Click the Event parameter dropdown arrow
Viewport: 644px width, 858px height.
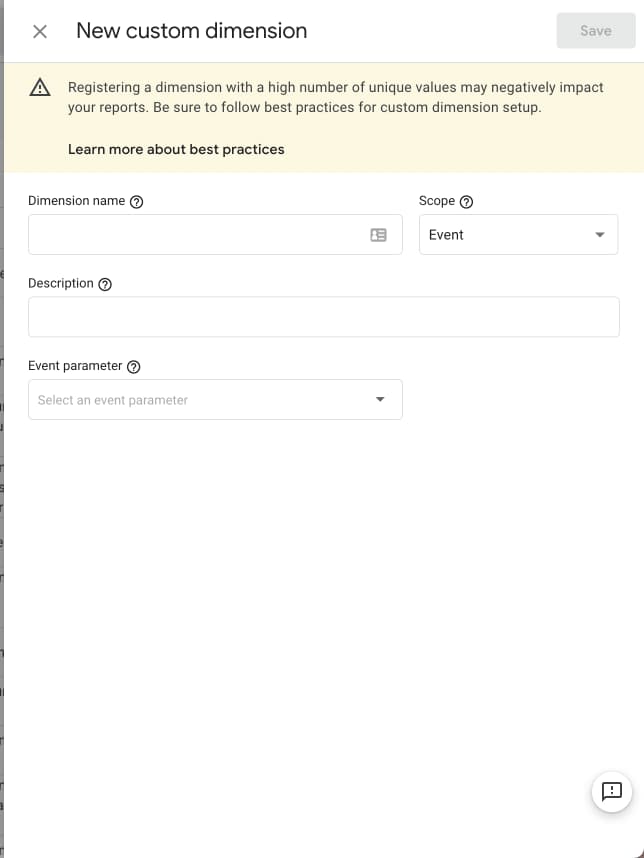(x=380, y=400)
